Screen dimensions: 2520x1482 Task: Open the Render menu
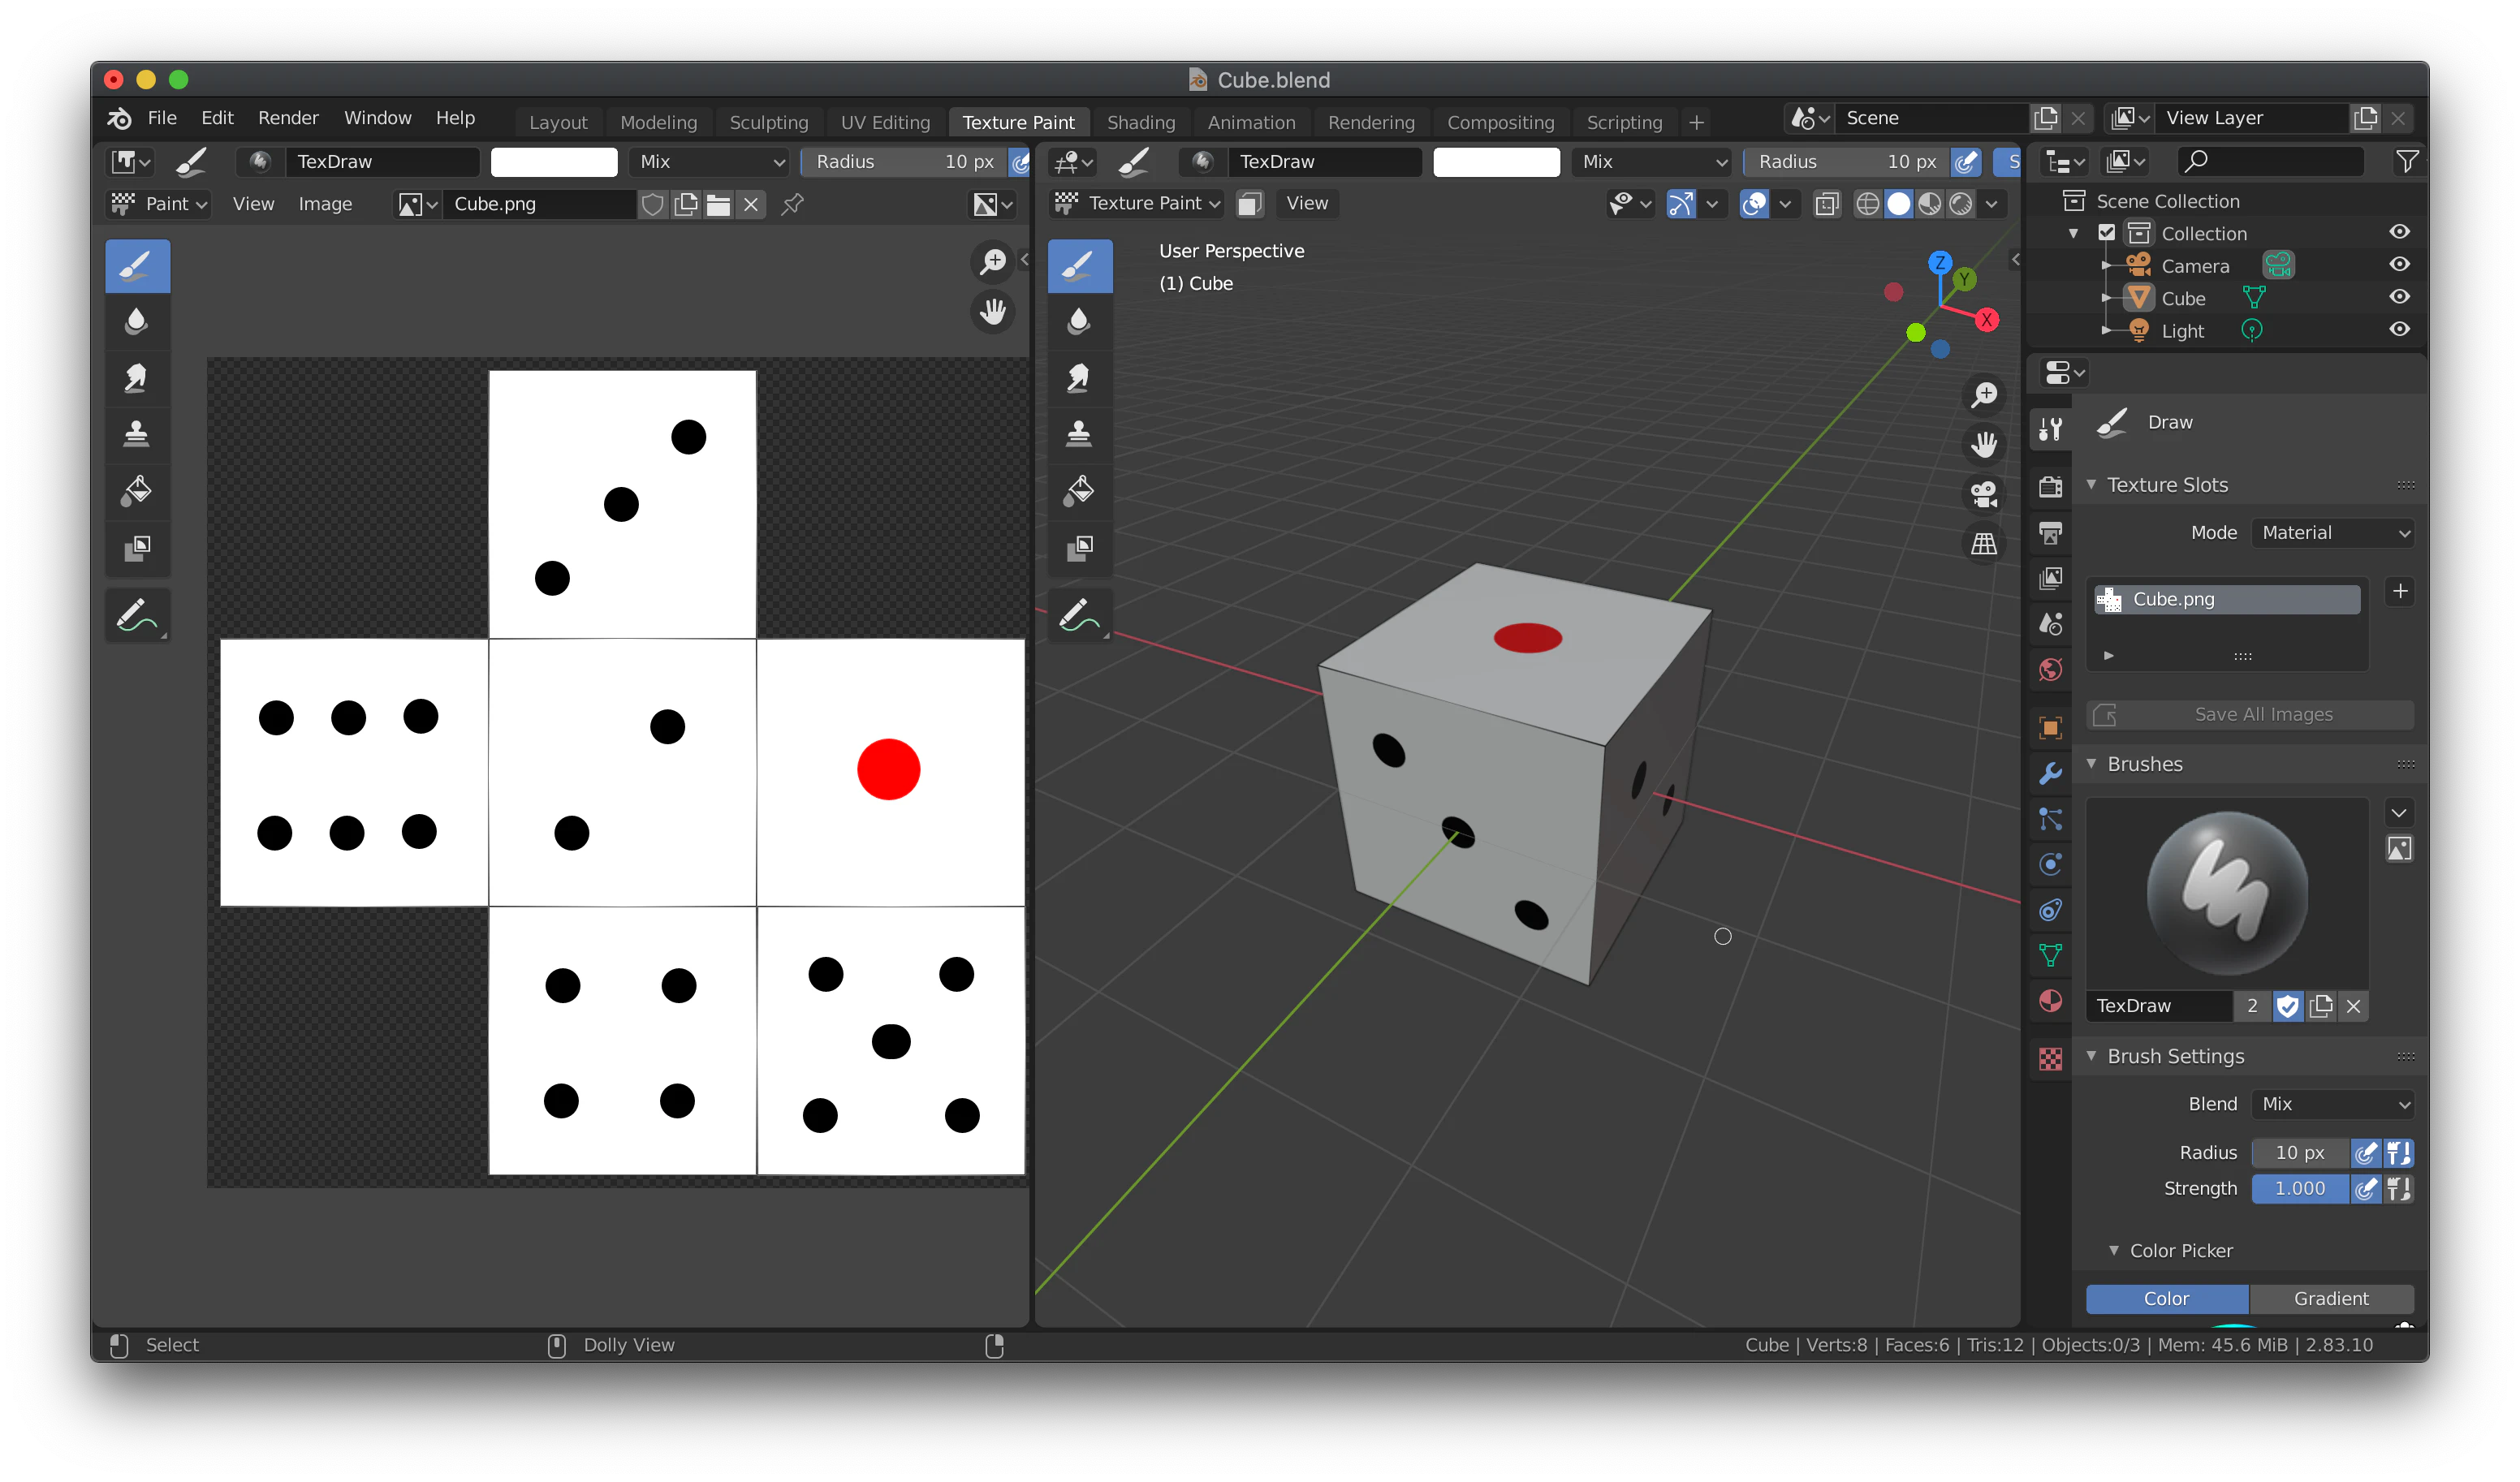[288, 118]
